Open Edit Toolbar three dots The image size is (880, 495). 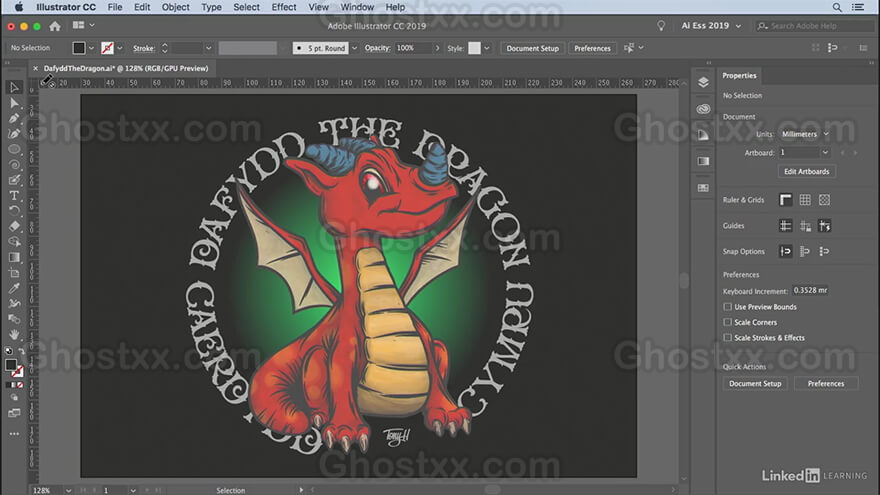14,434
